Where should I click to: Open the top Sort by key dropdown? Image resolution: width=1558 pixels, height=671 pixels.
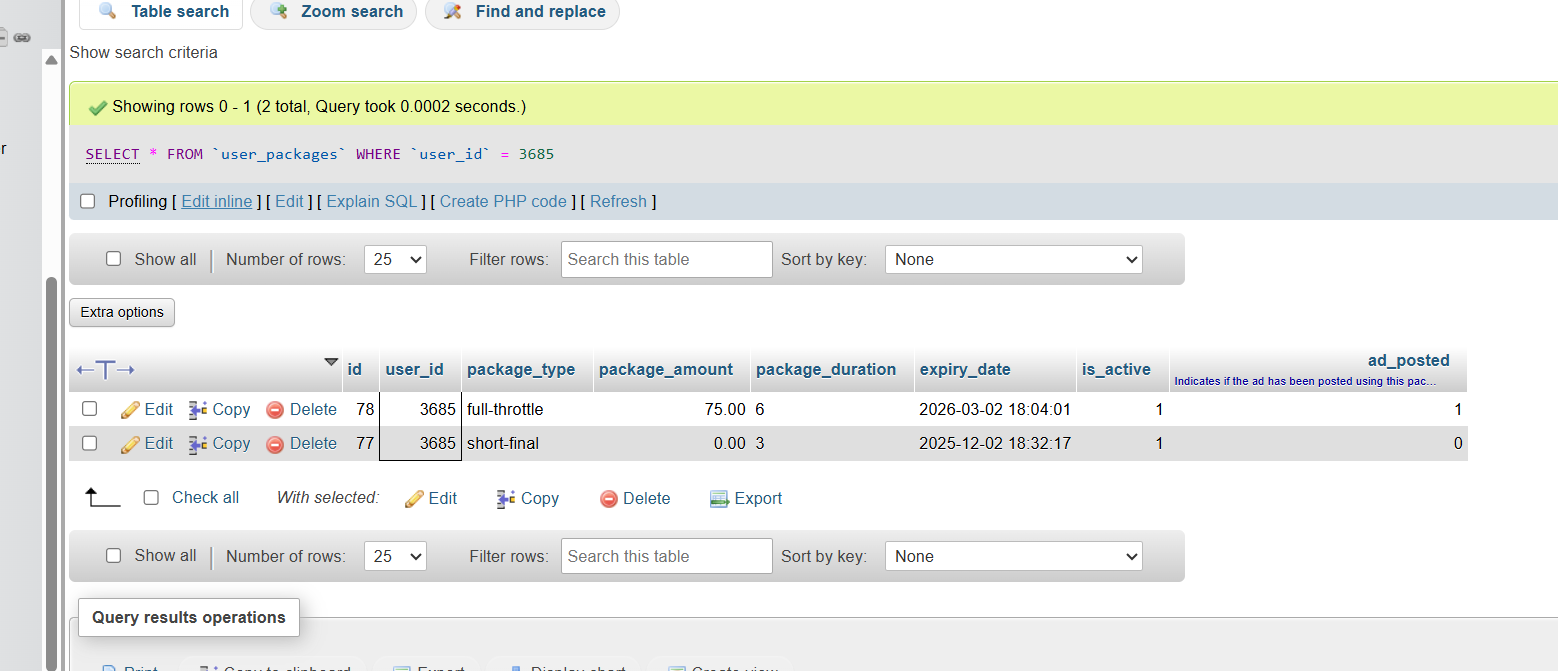pyautogui.click(x=1013, y=259)
